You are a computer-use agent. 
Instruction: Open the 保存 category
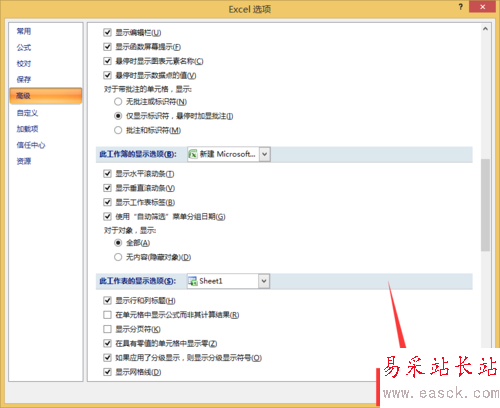pos(24,79)
